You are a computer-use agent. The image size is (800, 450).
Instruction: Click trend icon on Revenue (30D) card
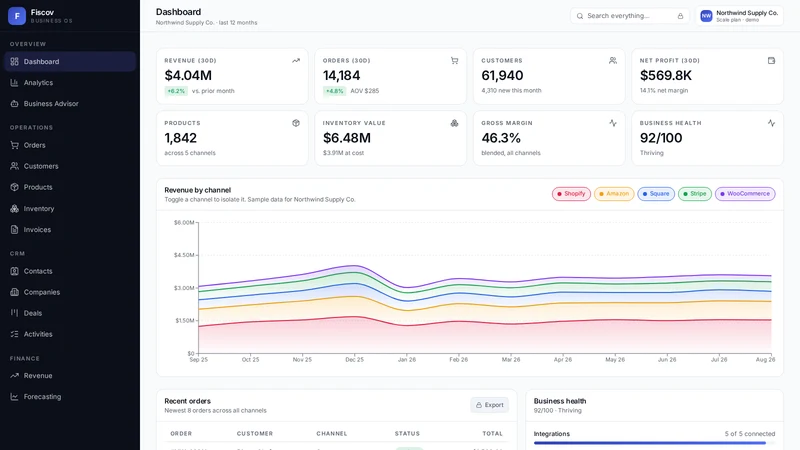(296, 61)
